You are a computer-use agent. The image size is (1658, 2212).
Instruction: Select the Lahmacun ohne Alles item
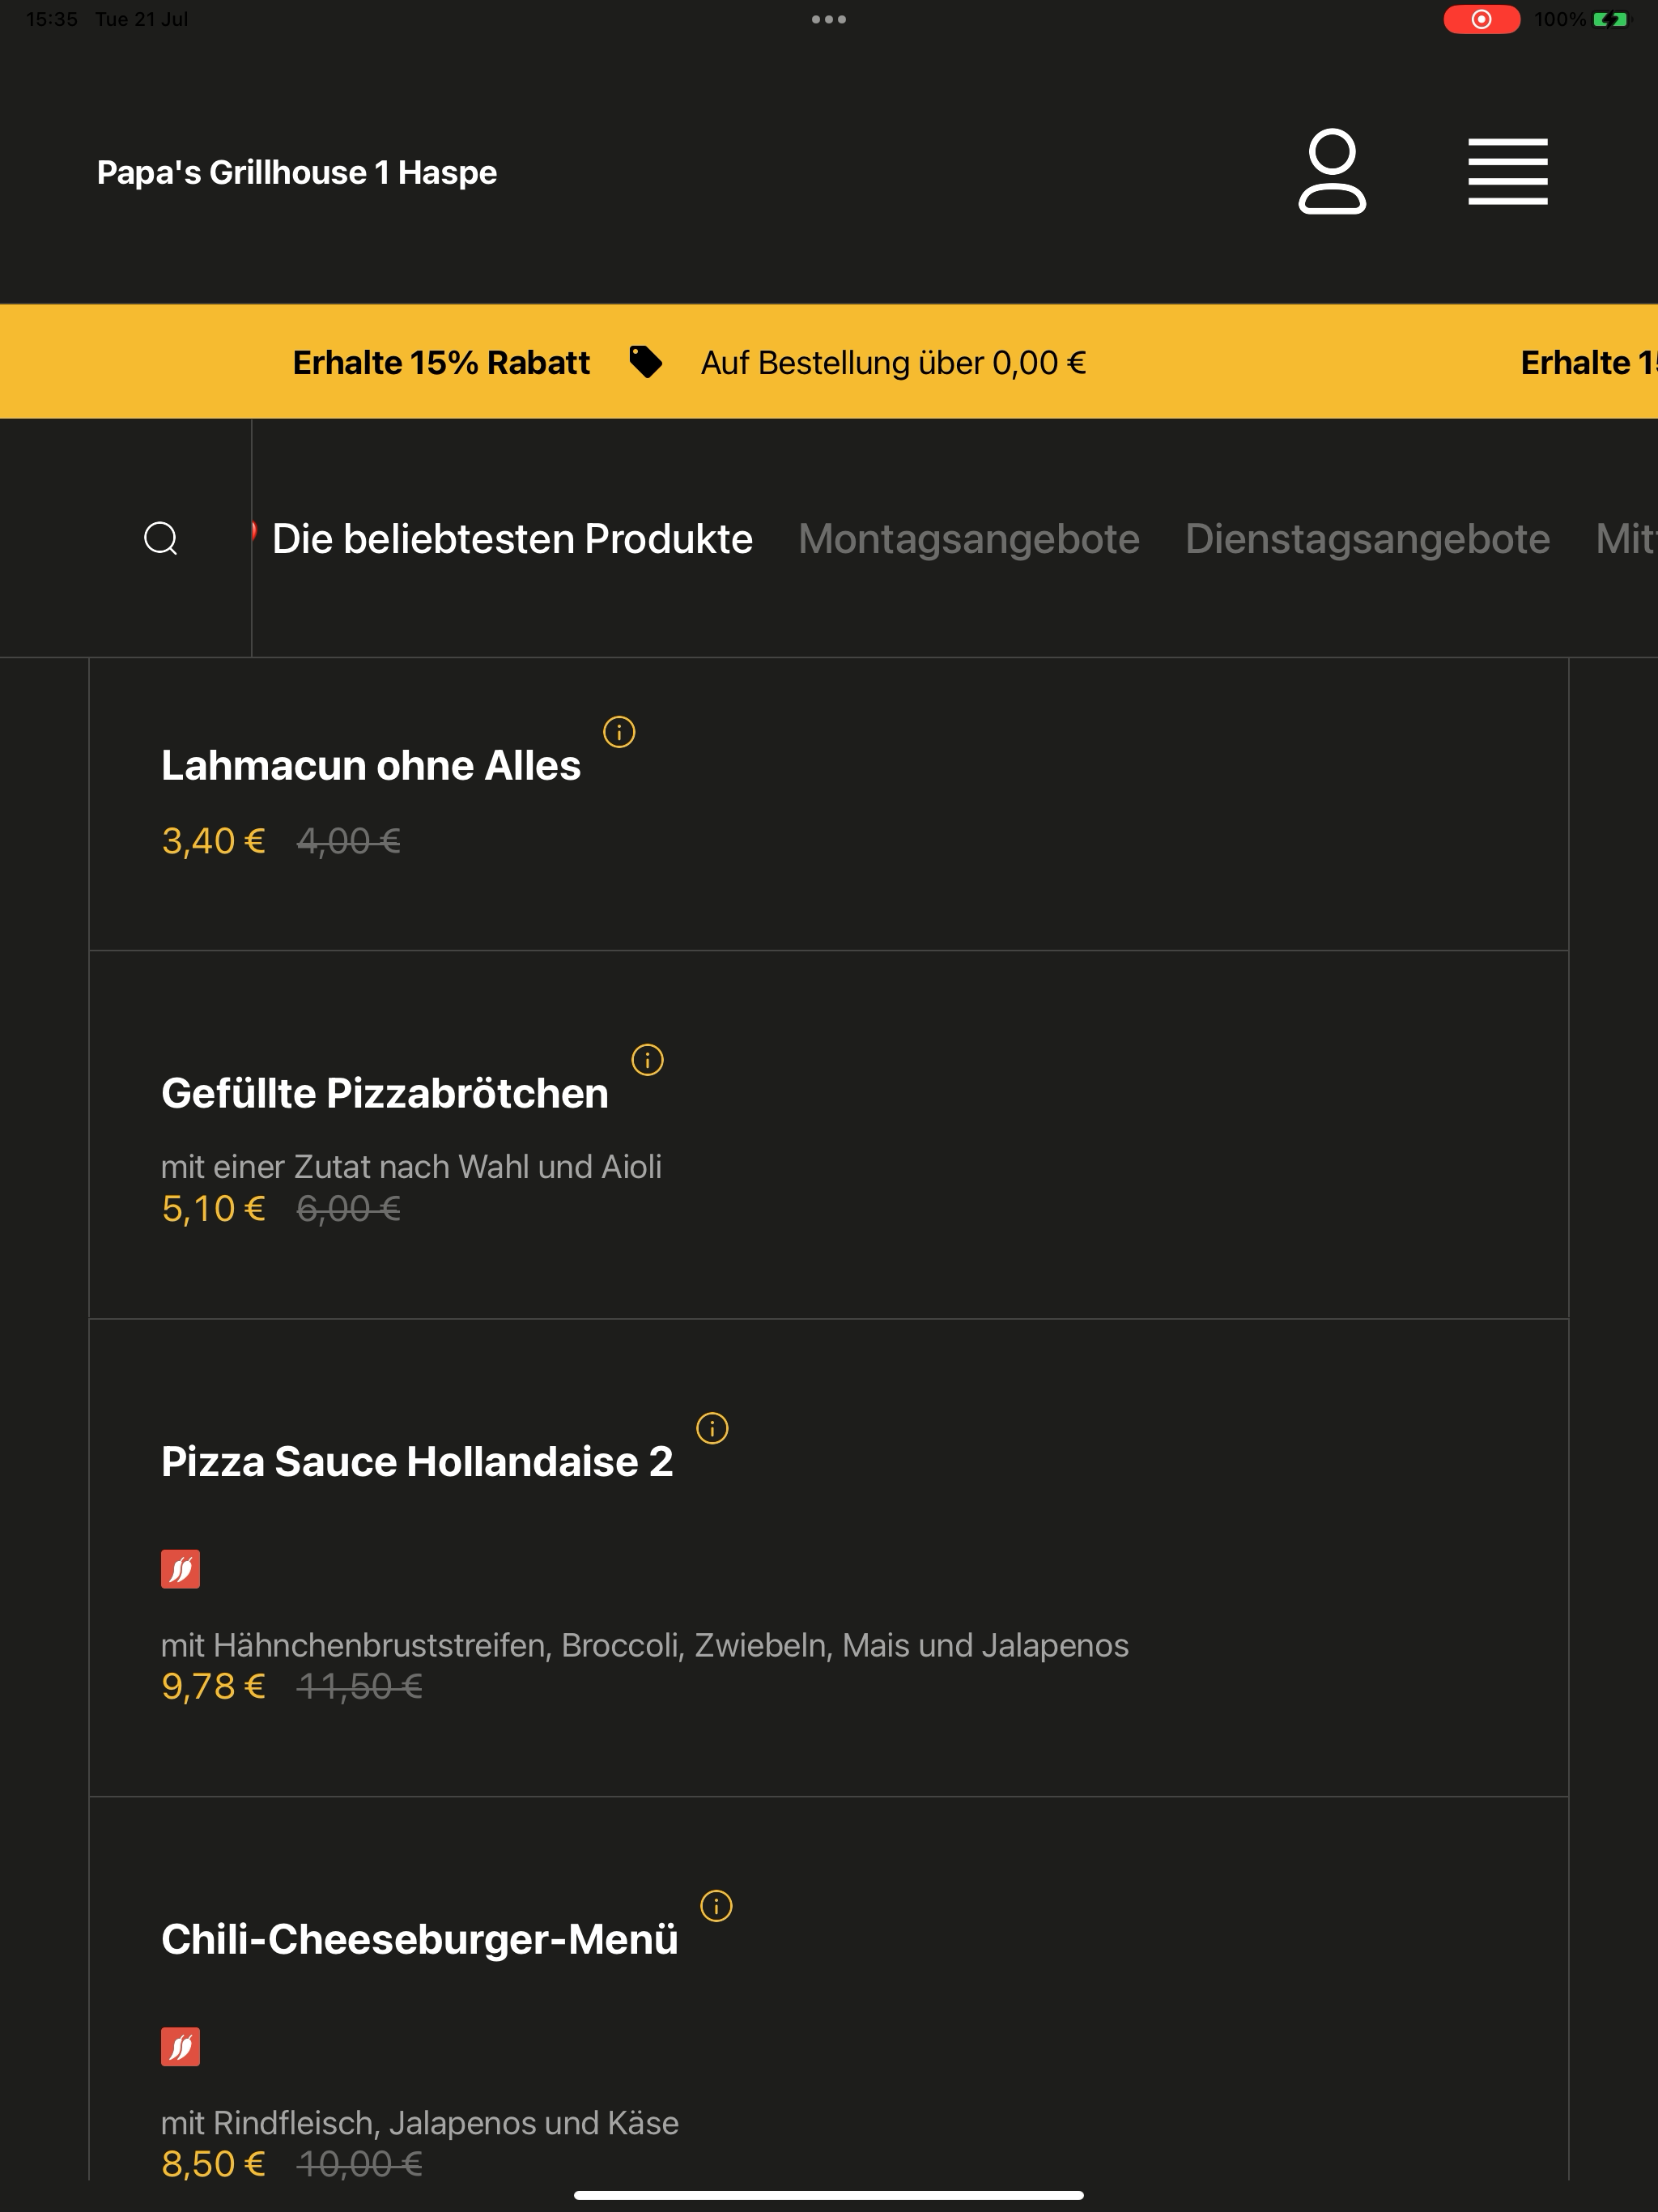[x=829, y=804]
